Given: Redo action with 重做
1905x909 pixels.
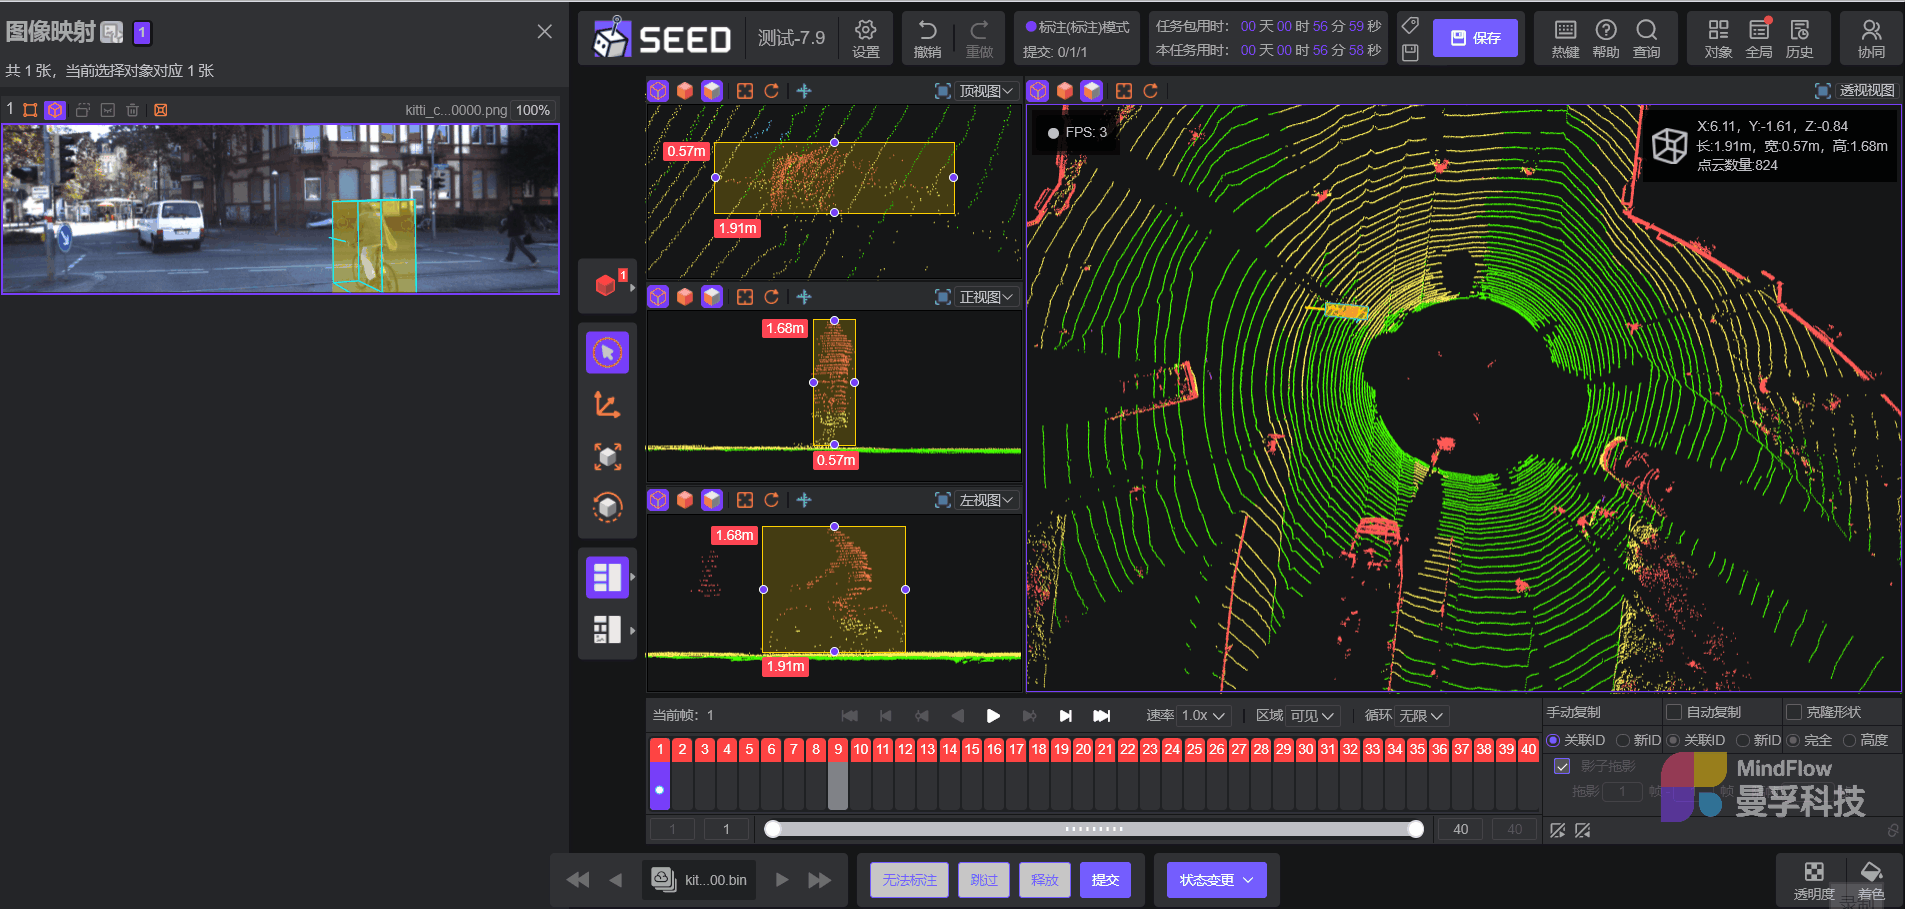Looking at the screenshot, I should 979,38.
